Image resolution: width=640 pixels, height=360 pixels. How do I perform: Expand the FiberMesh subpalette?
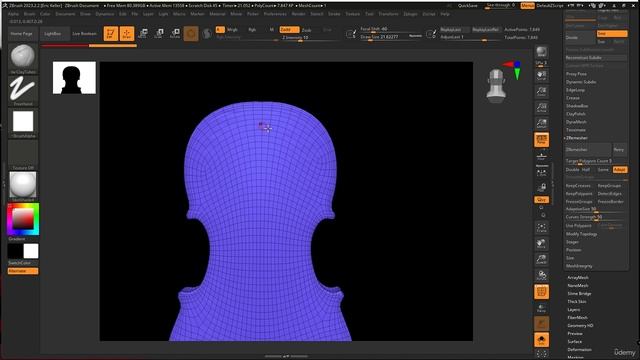(578, 318)
